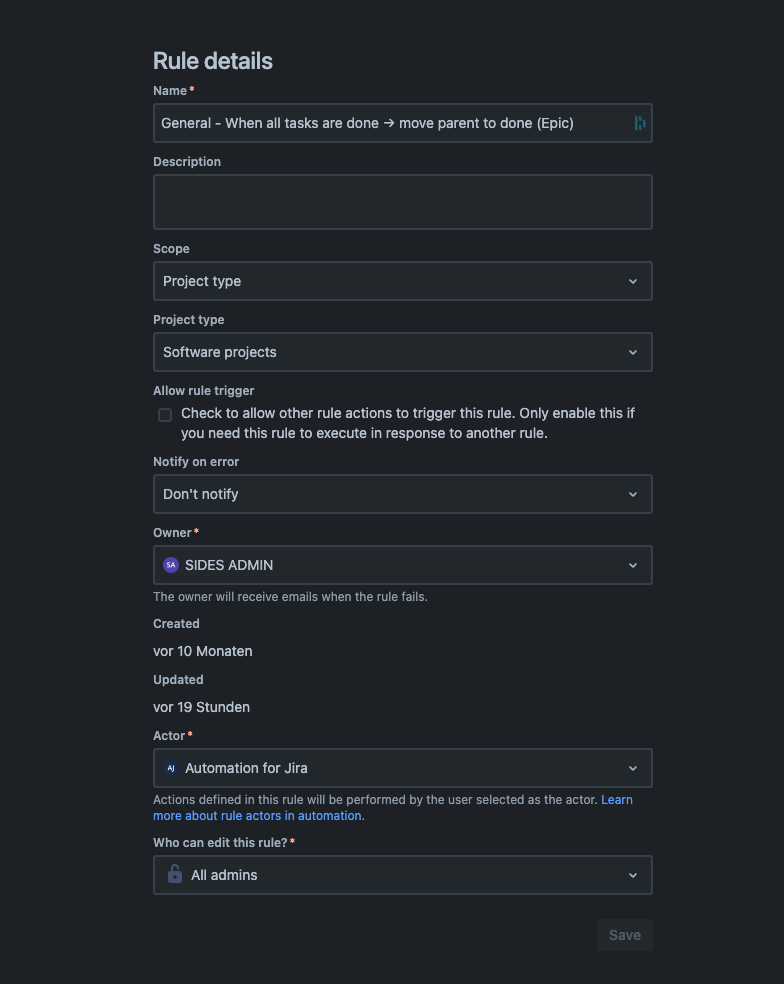Click the Automation for Jira app icon
The width and height of the screenshot is (784, 984).
tap(170, 767)
